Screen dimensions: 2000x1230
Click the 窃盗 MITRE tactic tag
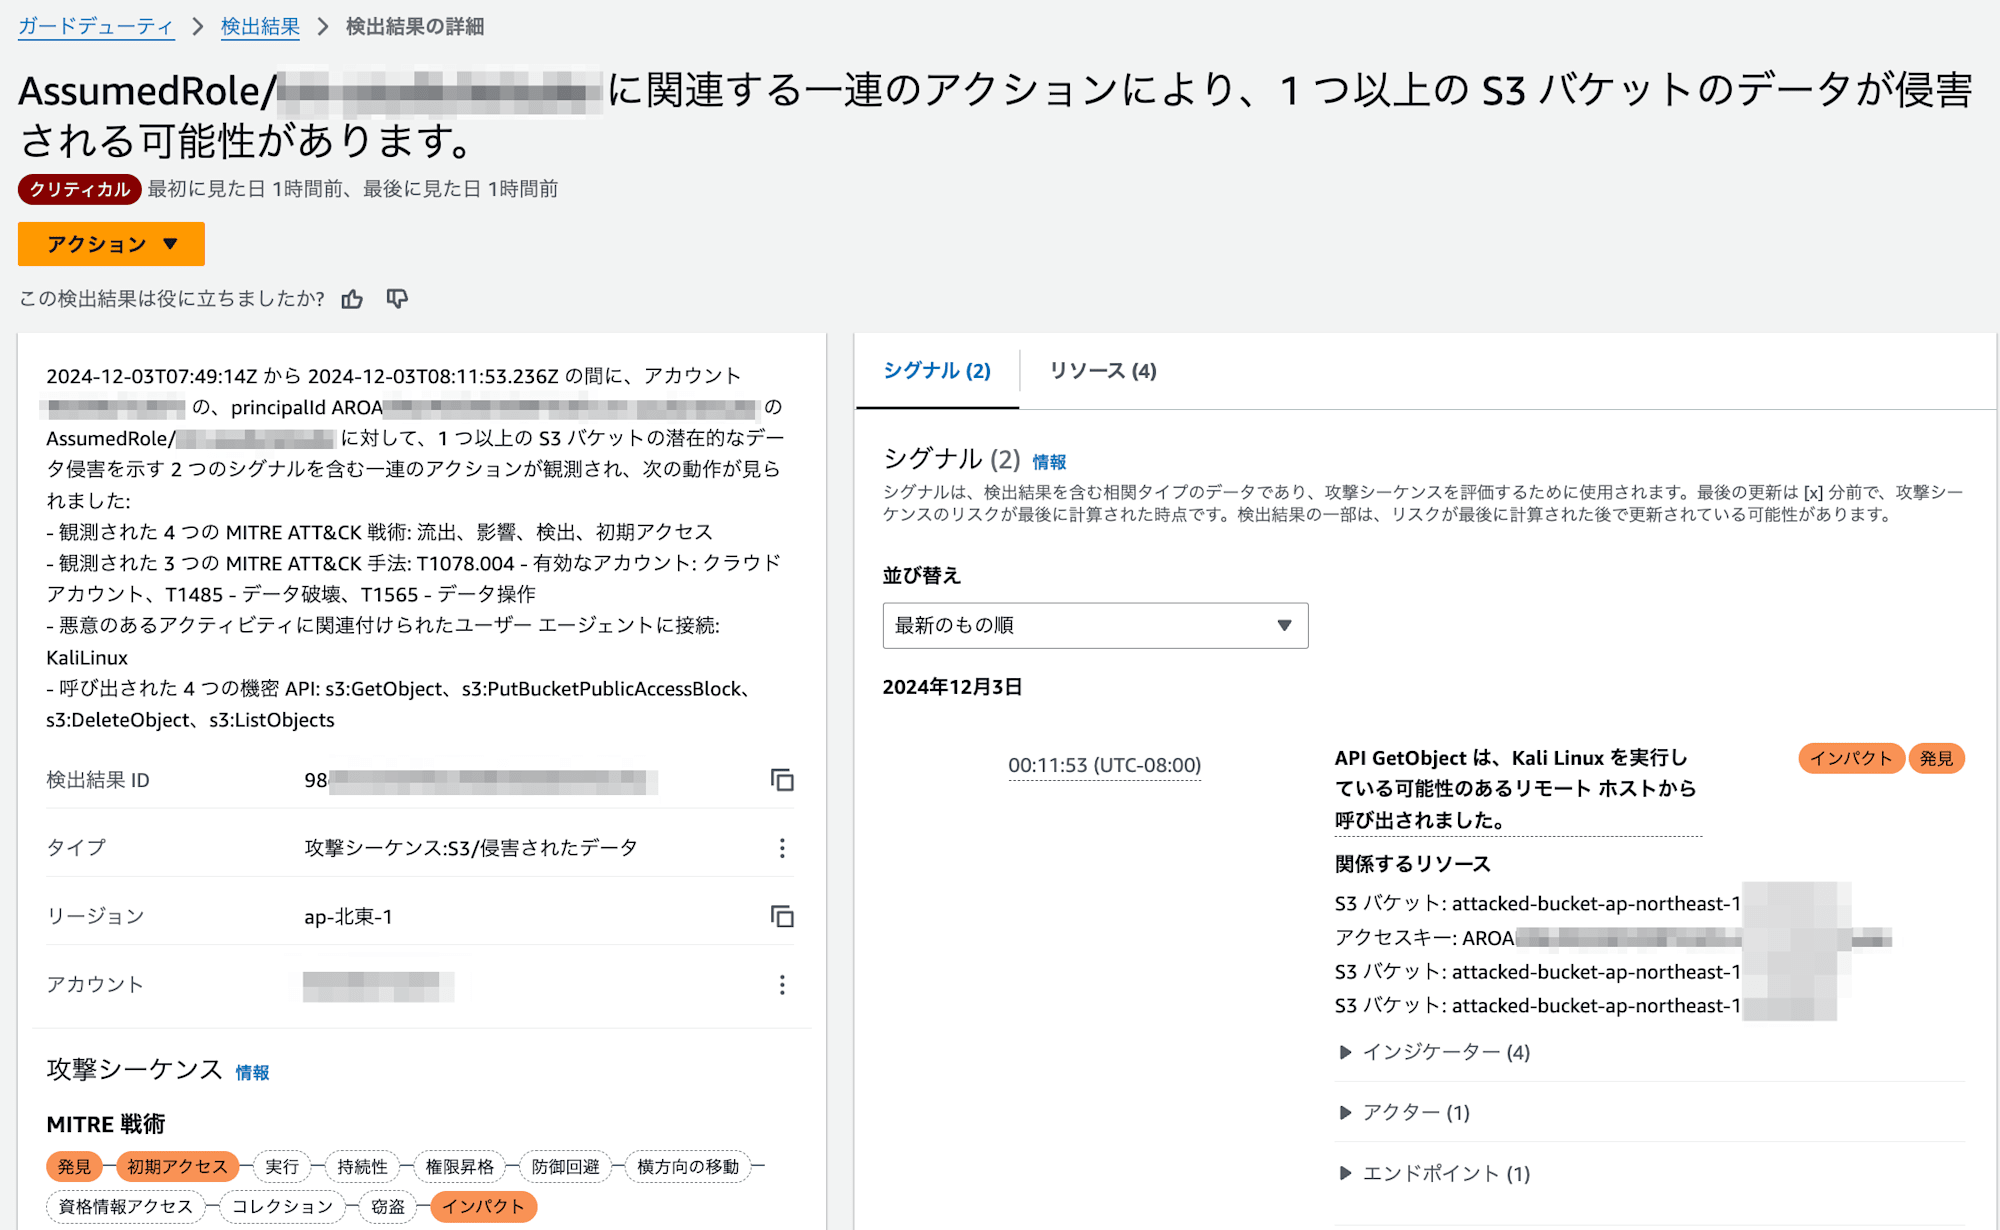point(388,1207)
